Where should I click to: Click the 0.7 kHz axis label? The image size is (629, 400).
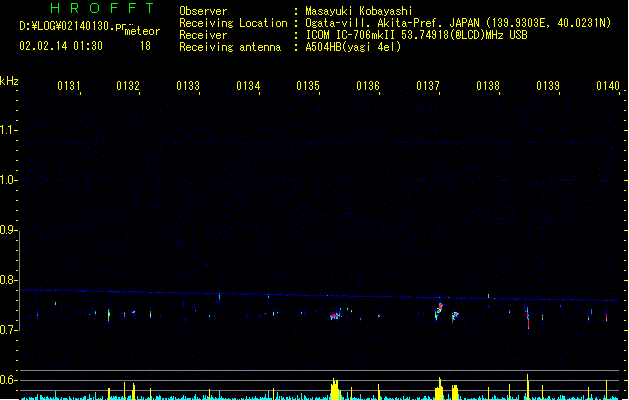pyautogui.click(x=8, y=330)
